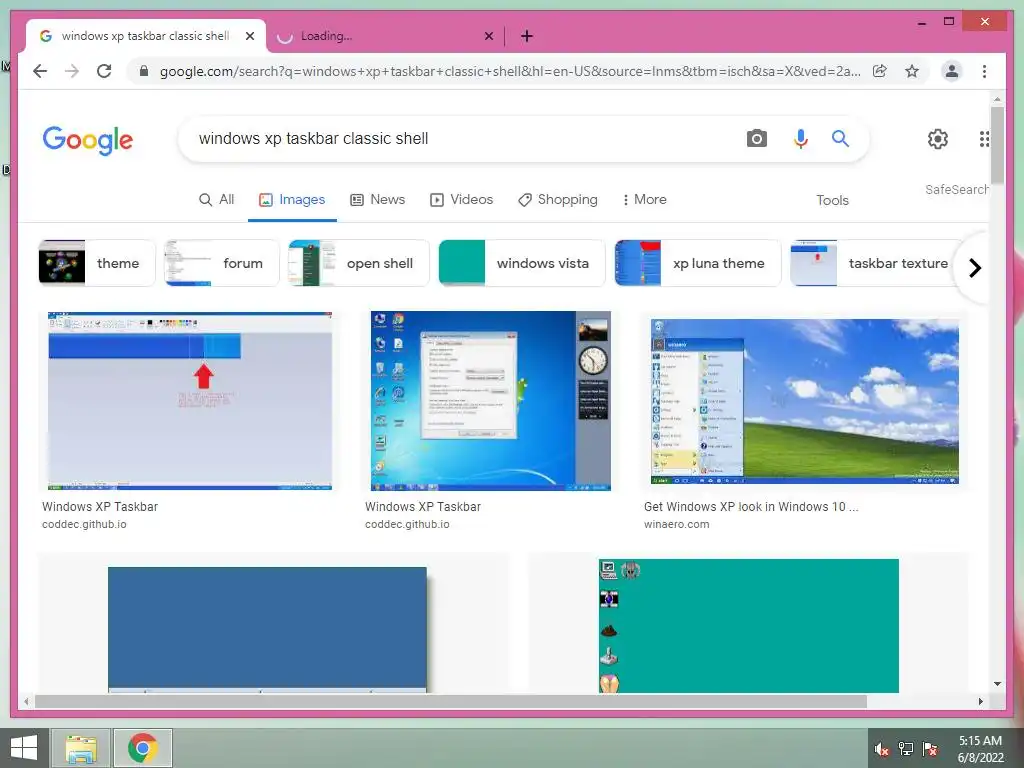
Task: Open Google quick settings gear
Action: pyautogui.click(x=938, y=138)
